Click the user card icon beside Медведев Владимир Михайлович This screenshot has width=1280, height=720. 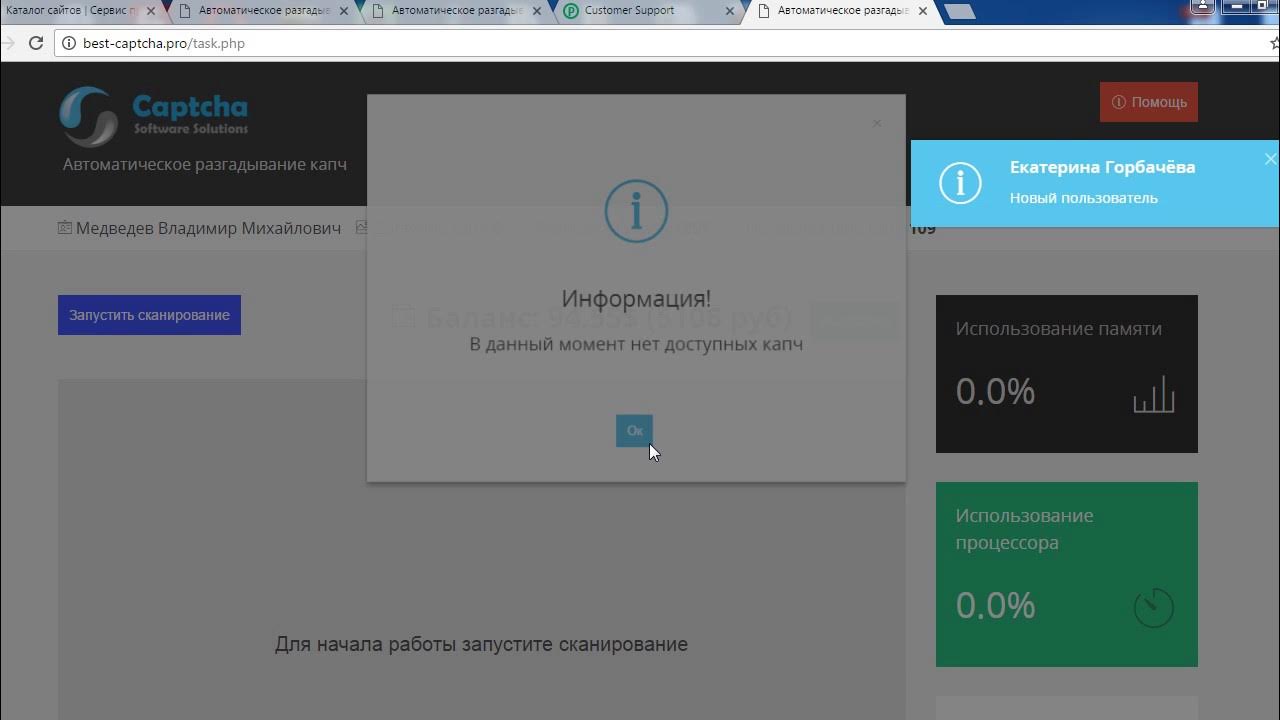[x=65, y=228]
